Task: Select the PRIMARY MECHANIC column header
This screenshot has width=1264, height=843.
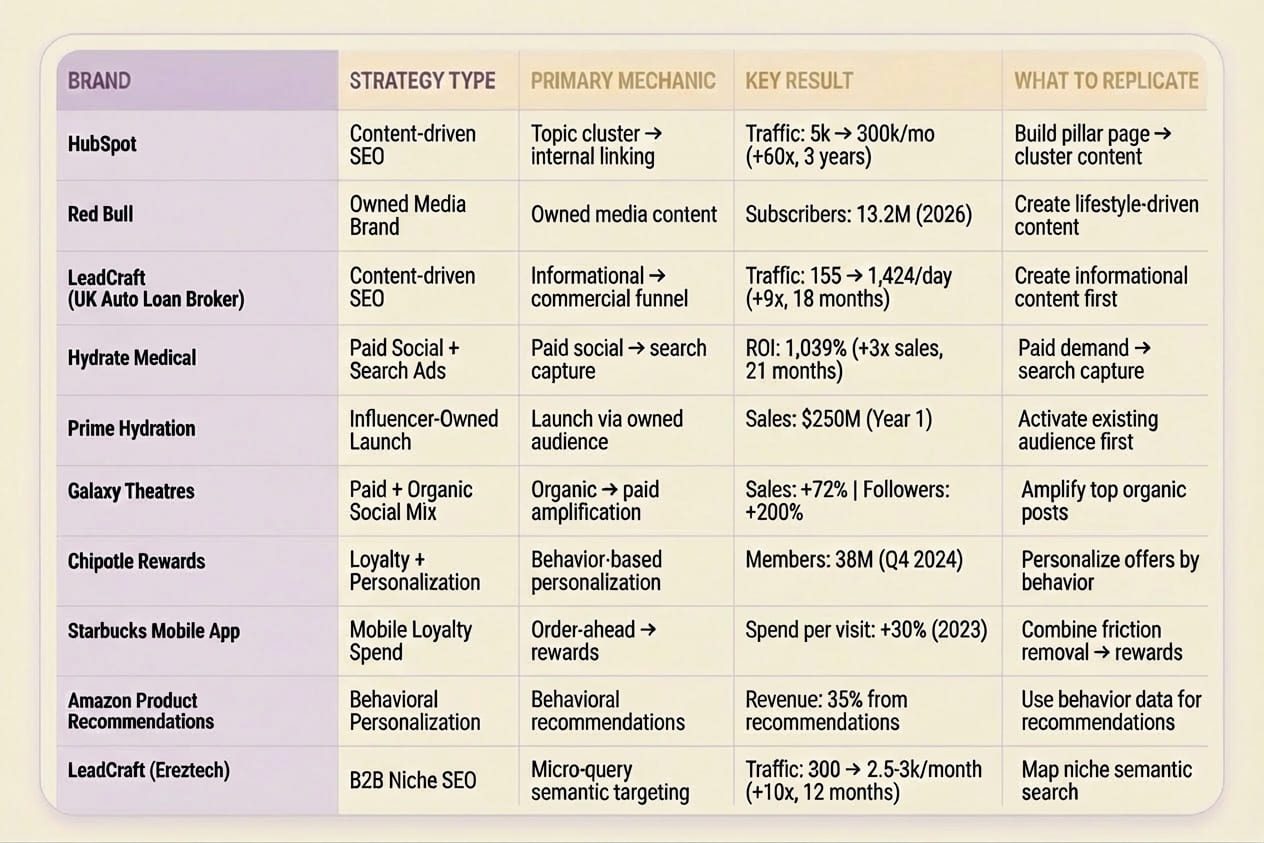Action: pyautogui.click(x=623, y=81)
